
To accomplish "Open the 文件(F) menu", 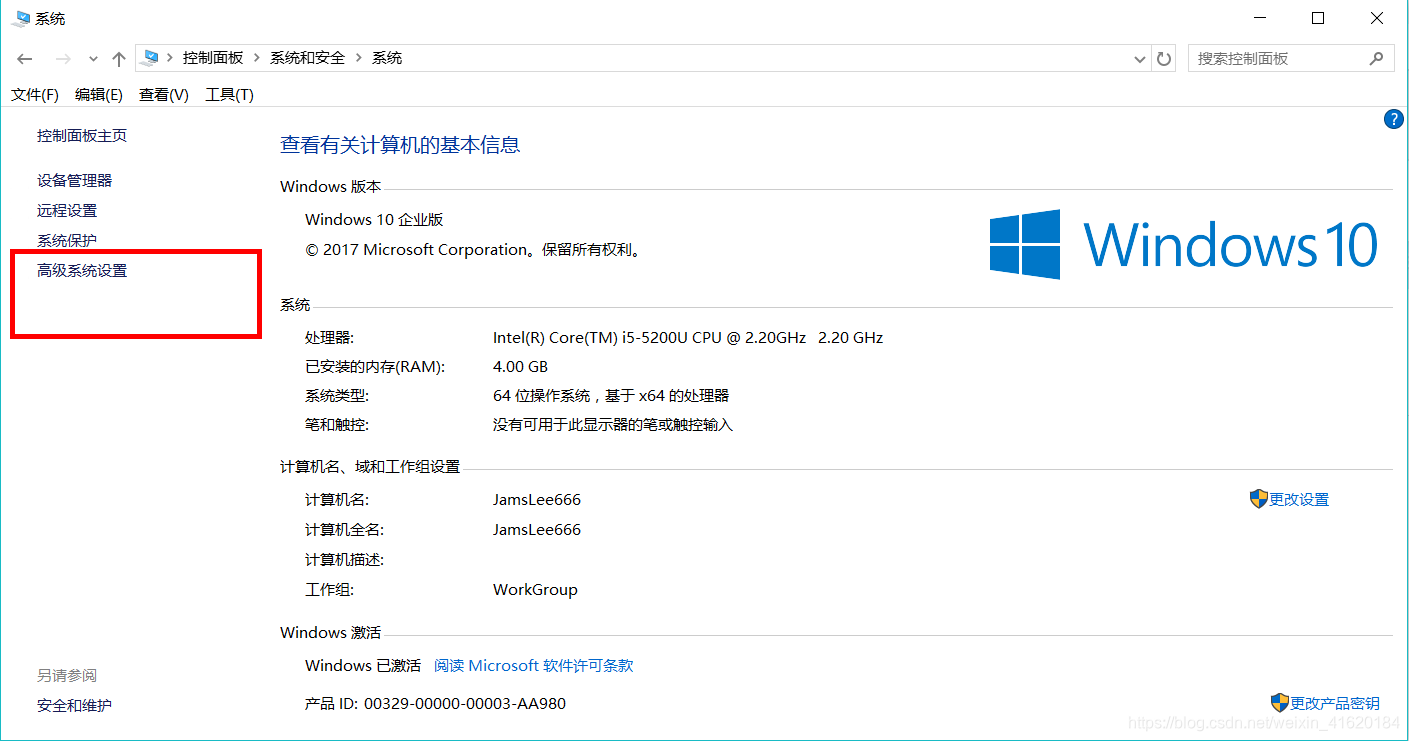I will point(35,95).
